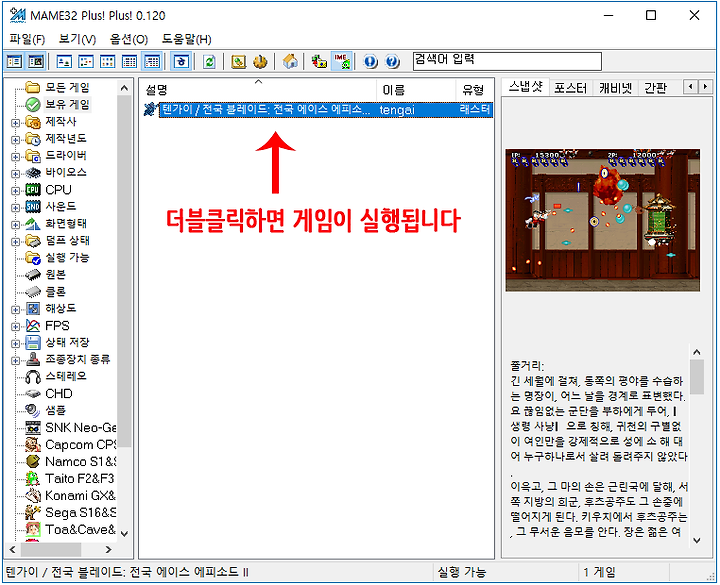Screen dimensions: 720x585
Task: Expand the 제작사 tree node
Action: click(15, 123)
